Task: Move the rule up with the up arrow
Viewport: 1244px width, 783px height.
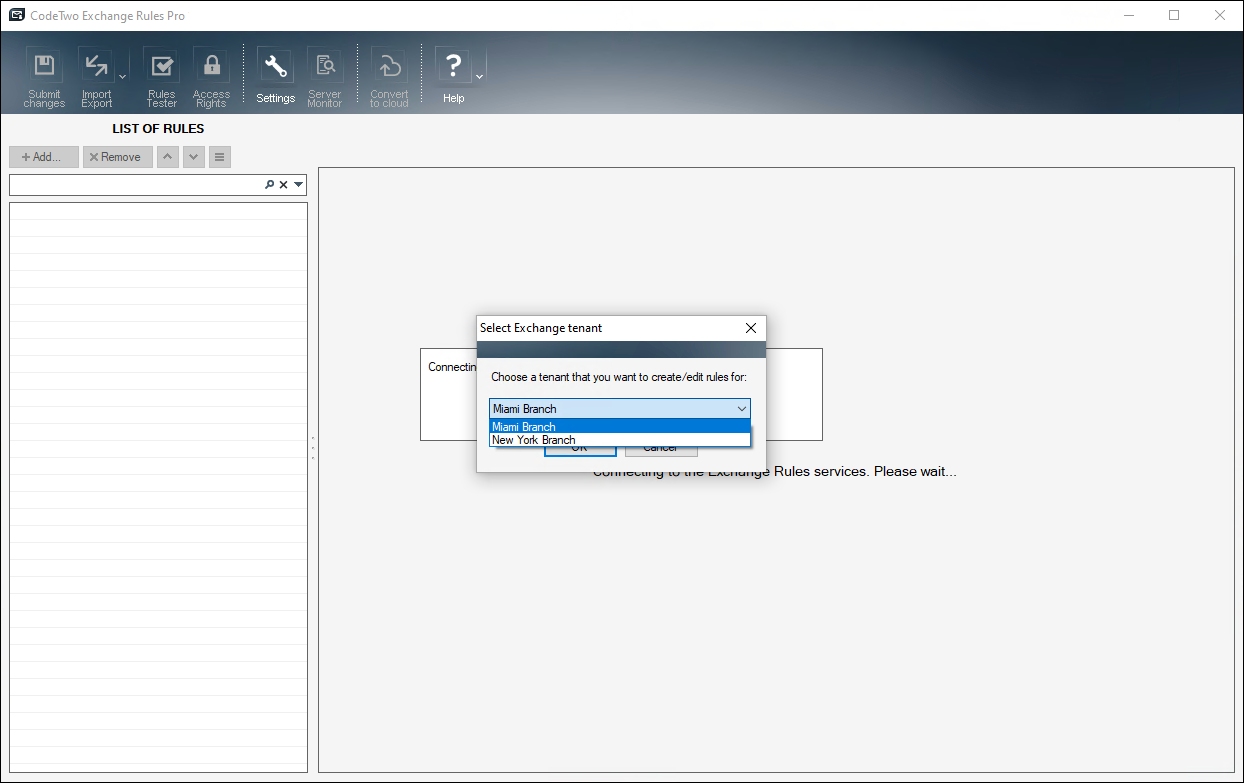Action: [168, 157]
